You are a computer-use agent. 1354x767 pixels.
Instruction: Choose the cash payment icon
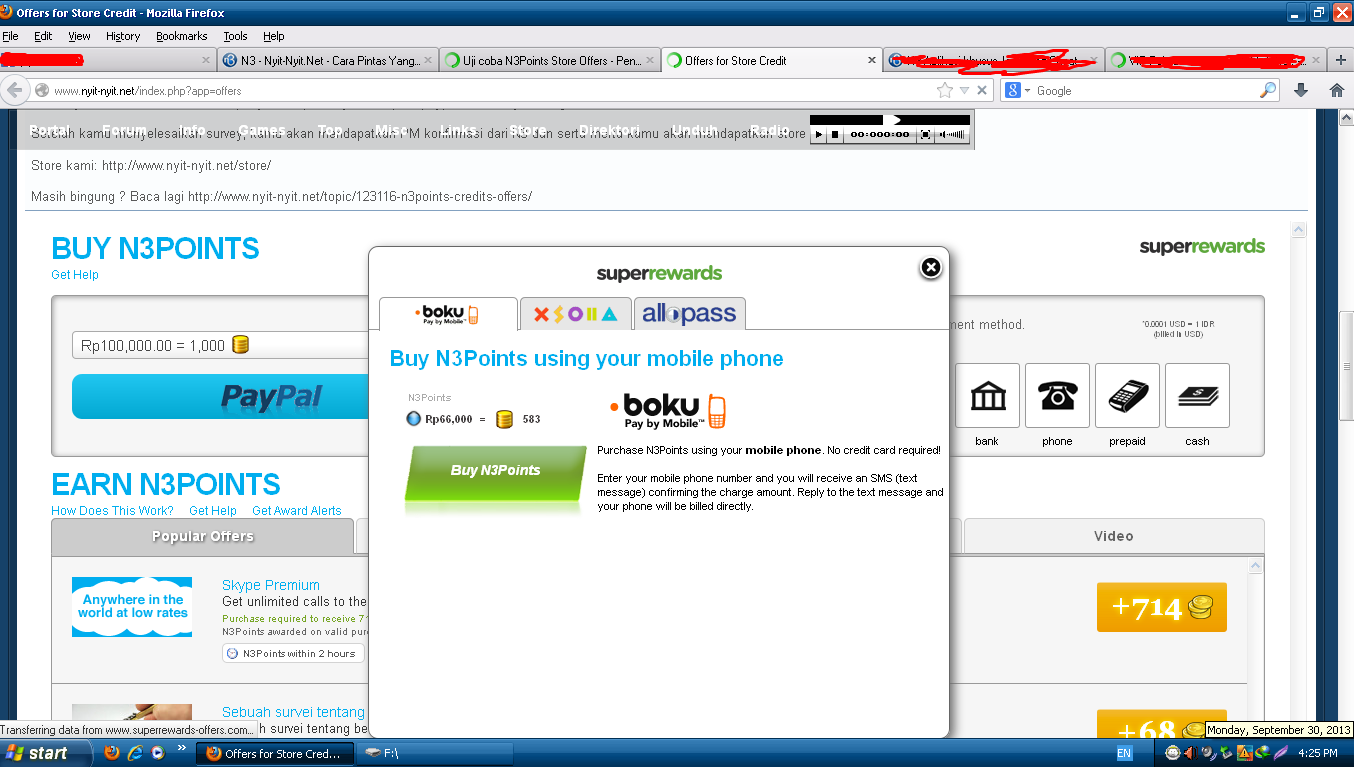point(1197,396)
